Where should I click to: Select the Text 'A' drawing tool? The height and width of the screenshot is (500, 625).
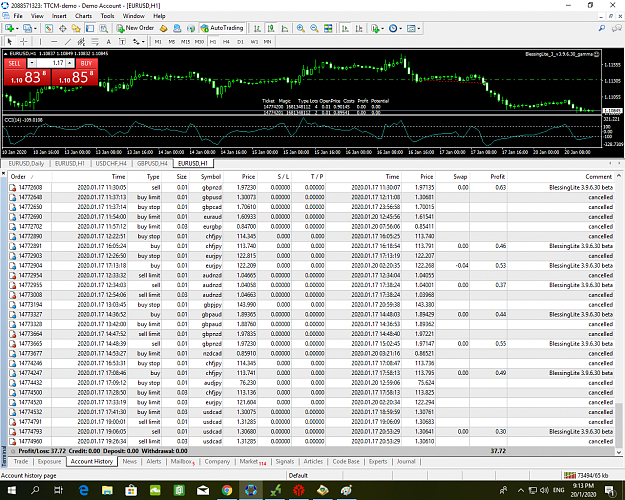pyautogui.click(x=108, y=41)
